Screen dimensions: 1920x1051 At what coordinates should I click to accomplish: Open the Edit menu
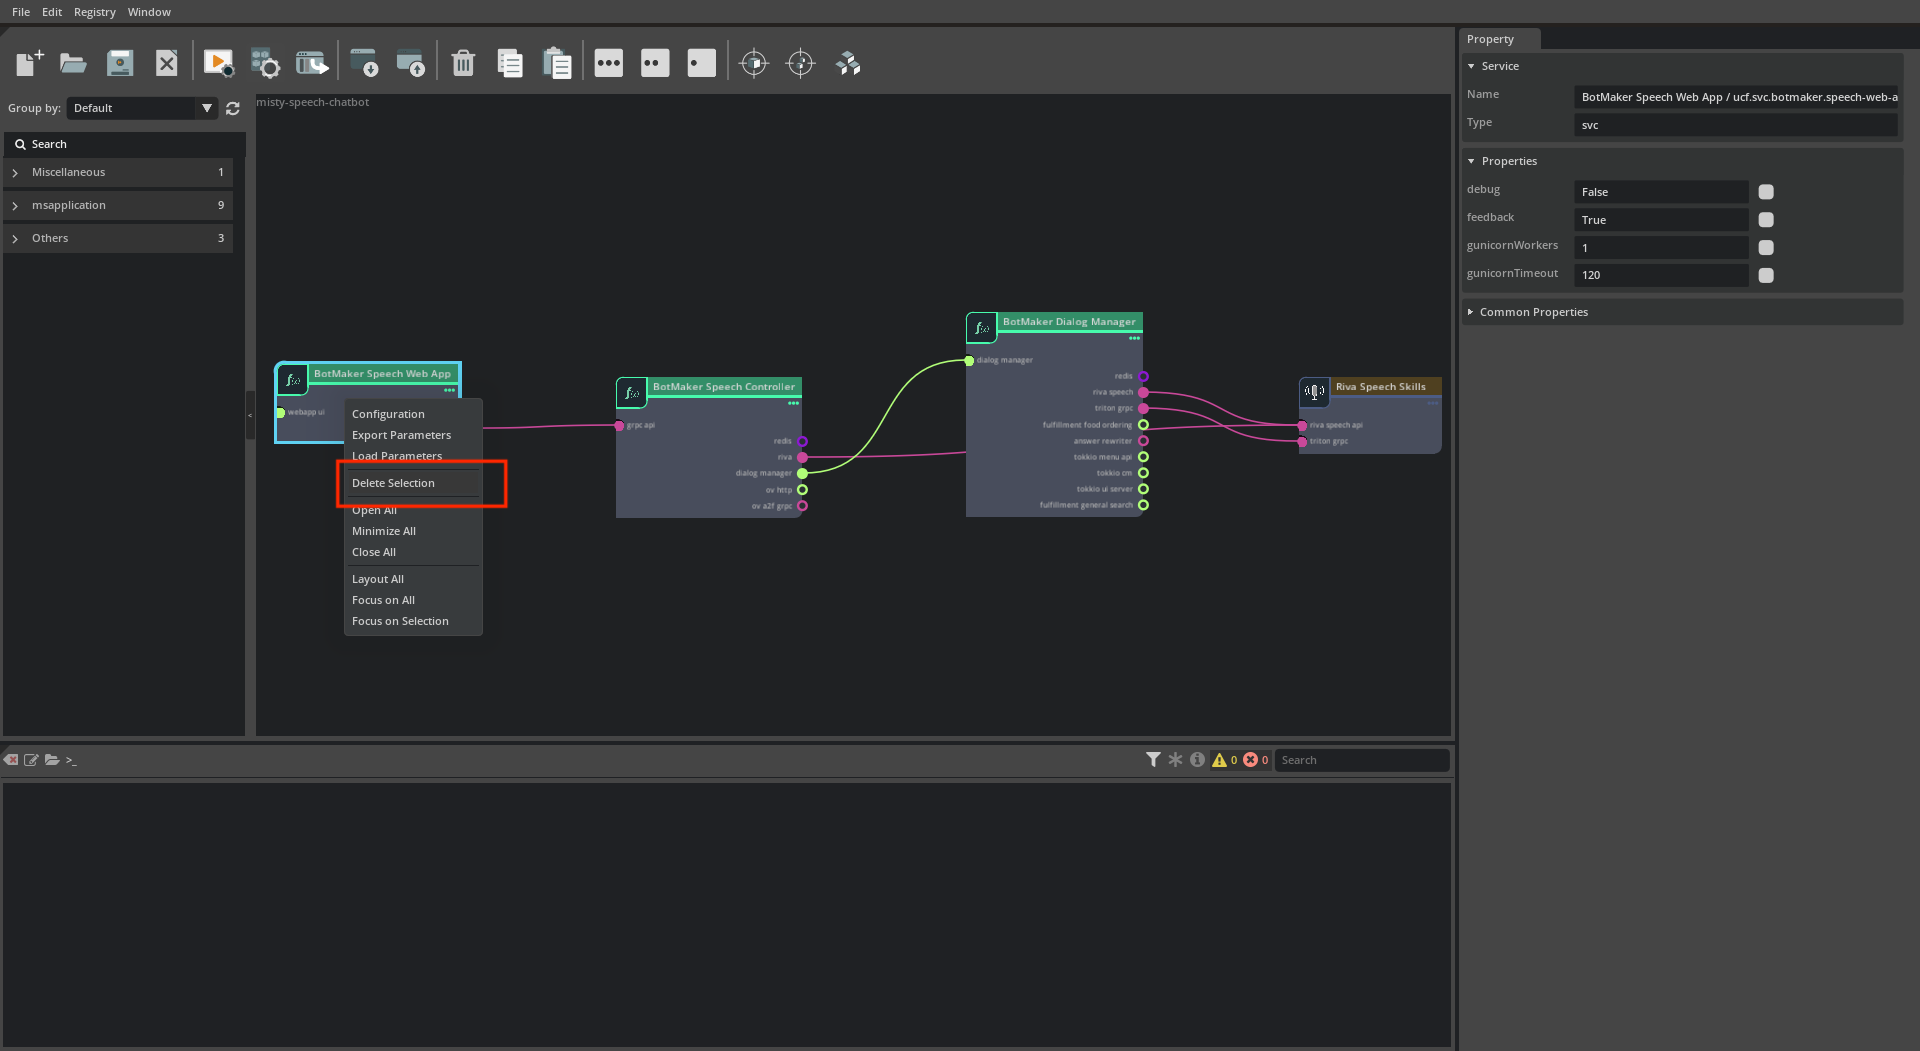(x=52, y=12)
